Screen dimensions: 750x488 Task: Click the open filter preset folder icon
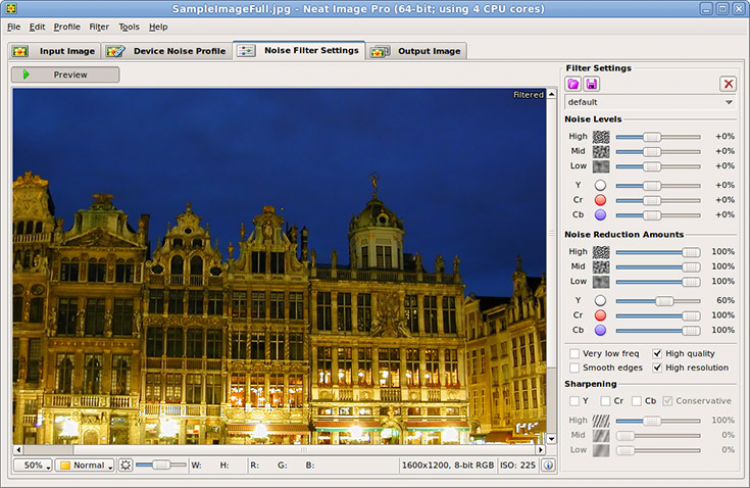[574, 84]
